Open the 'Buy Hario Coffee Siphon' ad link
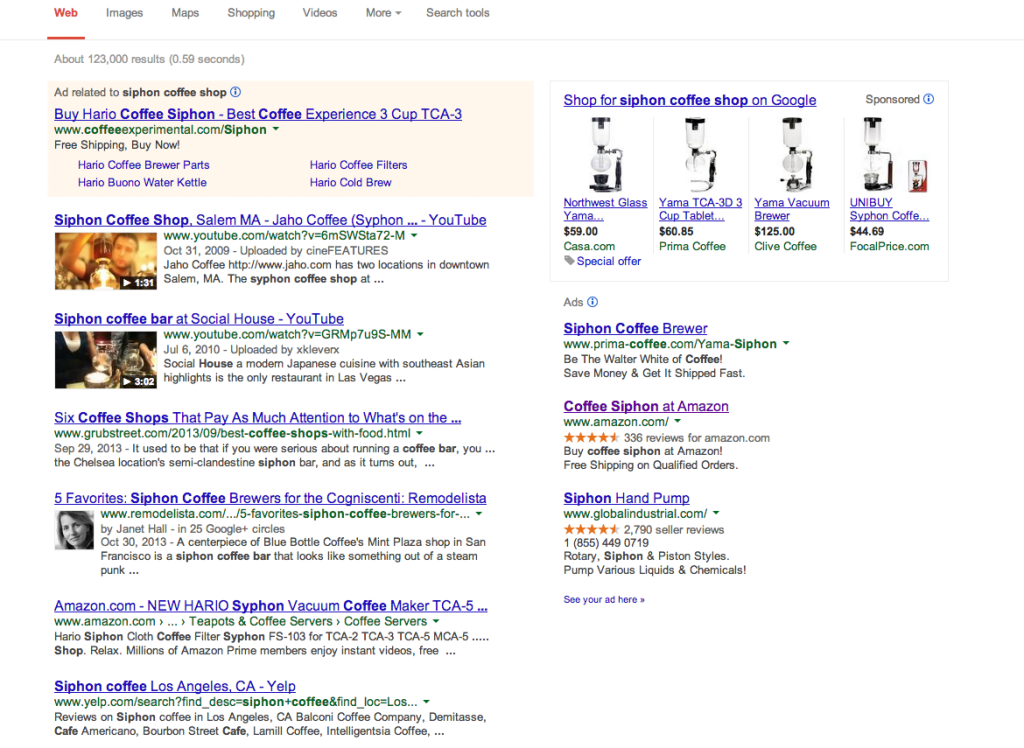 pos(258,114)
